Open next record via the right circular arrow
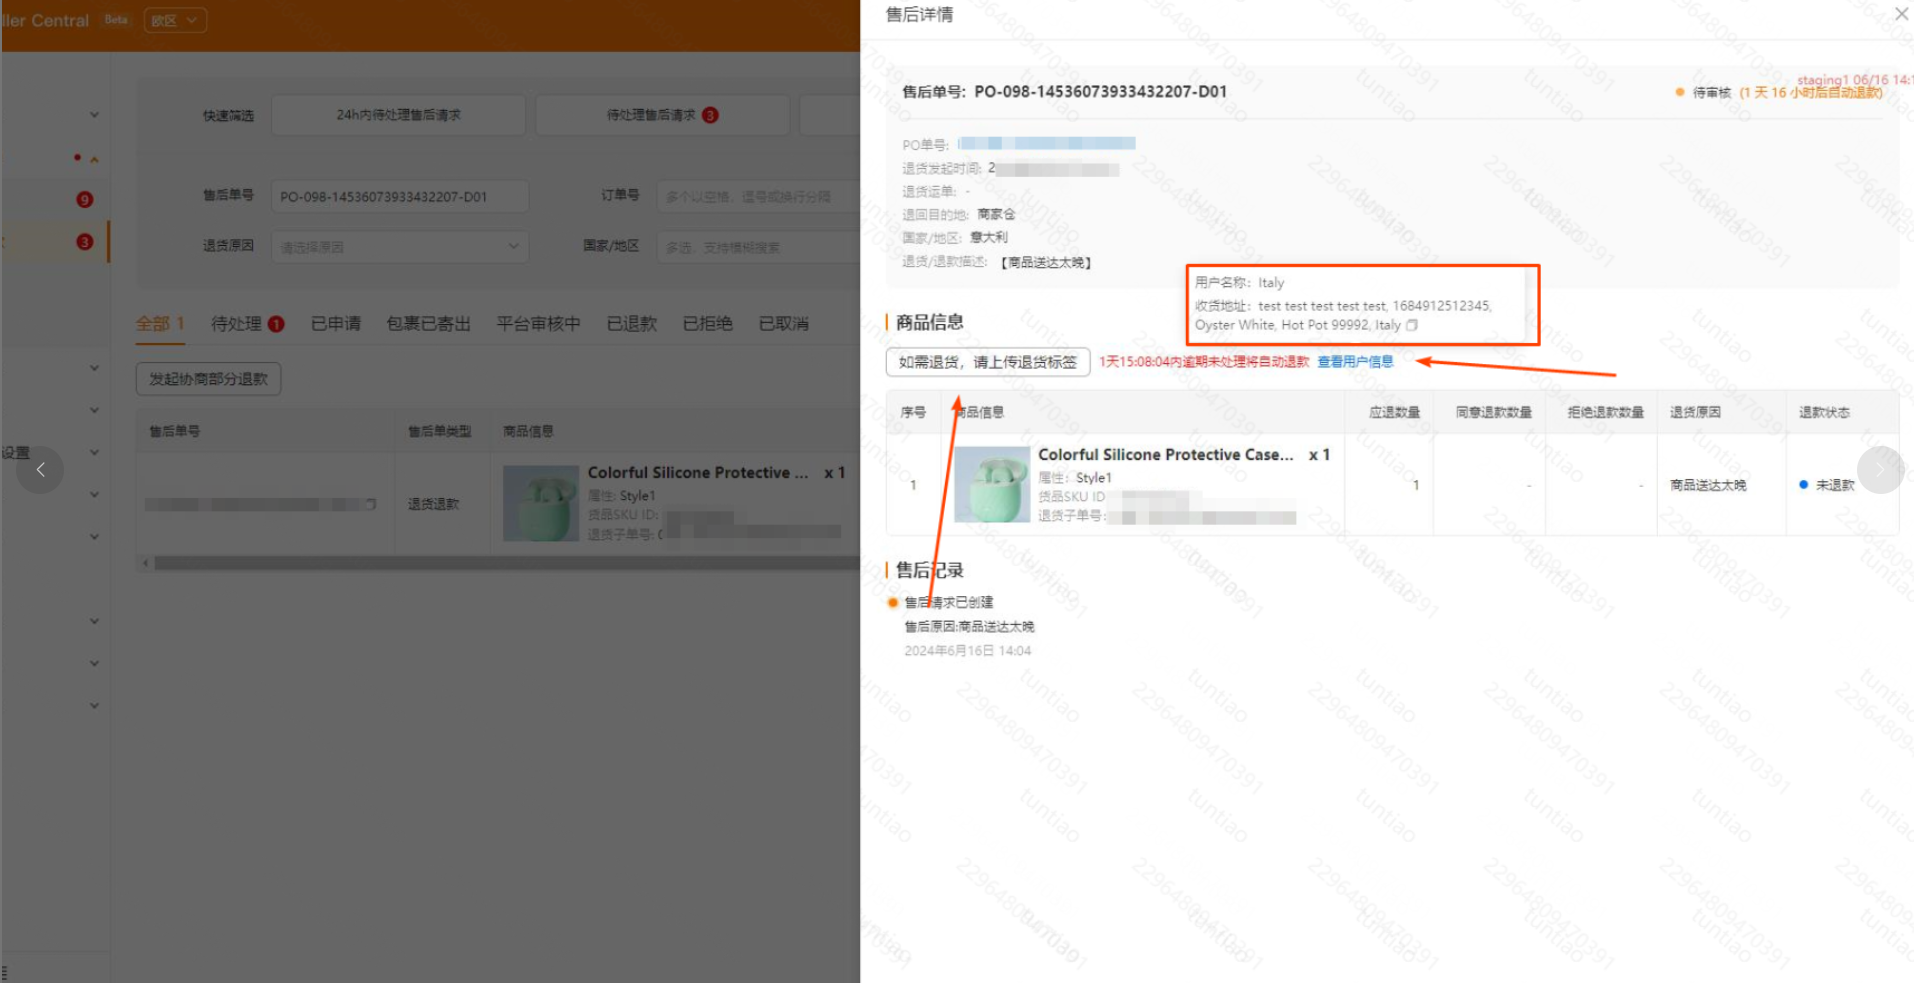Viewport: 1914px width, 983px height. pos(1881,469)
